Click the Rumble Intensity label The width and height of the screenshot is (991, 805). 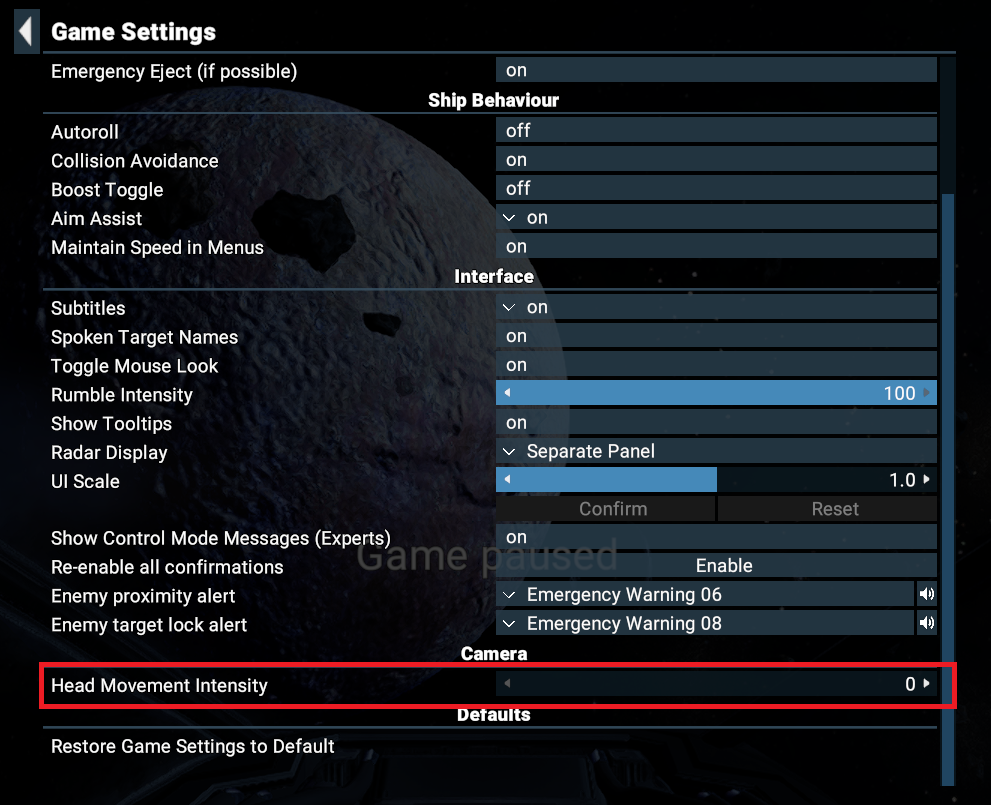[x=122, y=395]
